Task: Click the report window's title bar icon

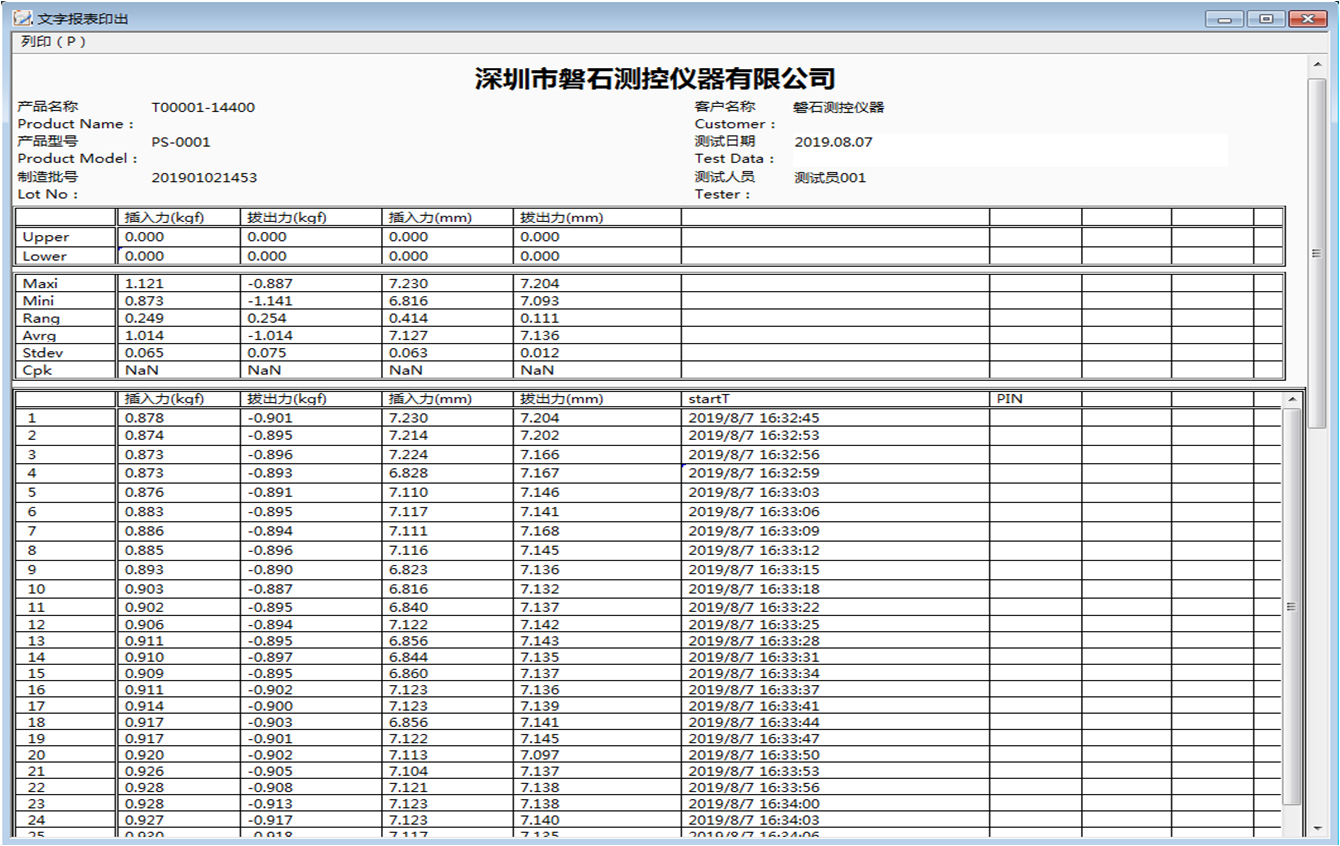Action: 22,19
